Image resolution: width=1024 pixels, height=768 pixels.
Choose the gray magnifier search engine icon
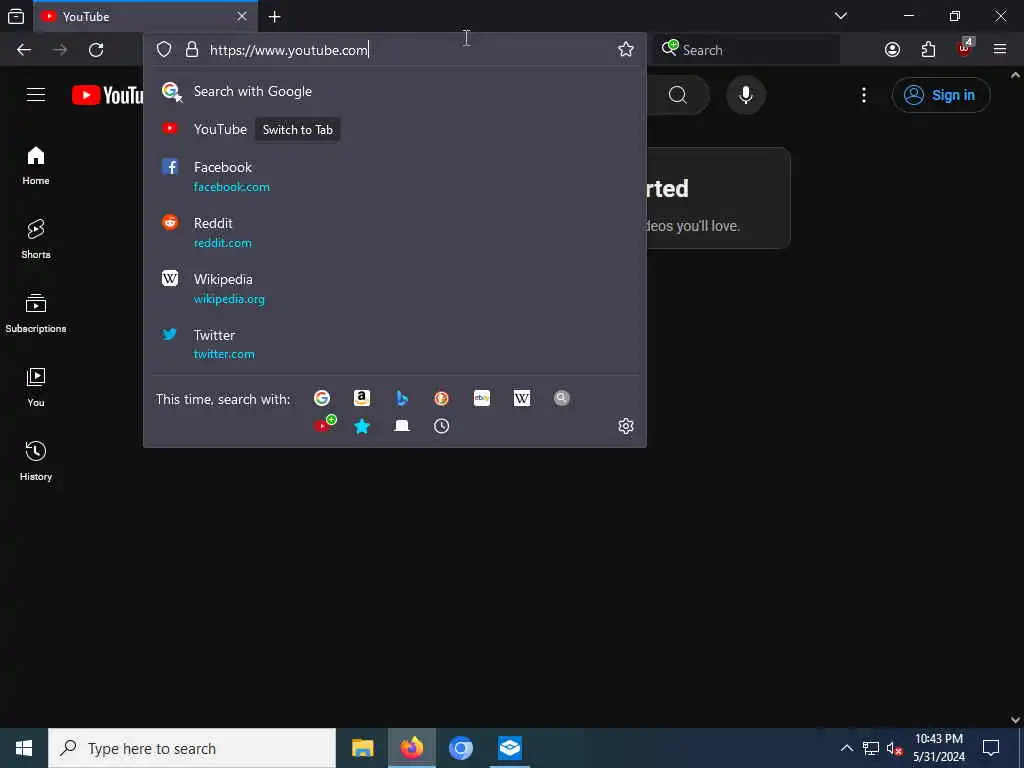click(x=562, y=398)
